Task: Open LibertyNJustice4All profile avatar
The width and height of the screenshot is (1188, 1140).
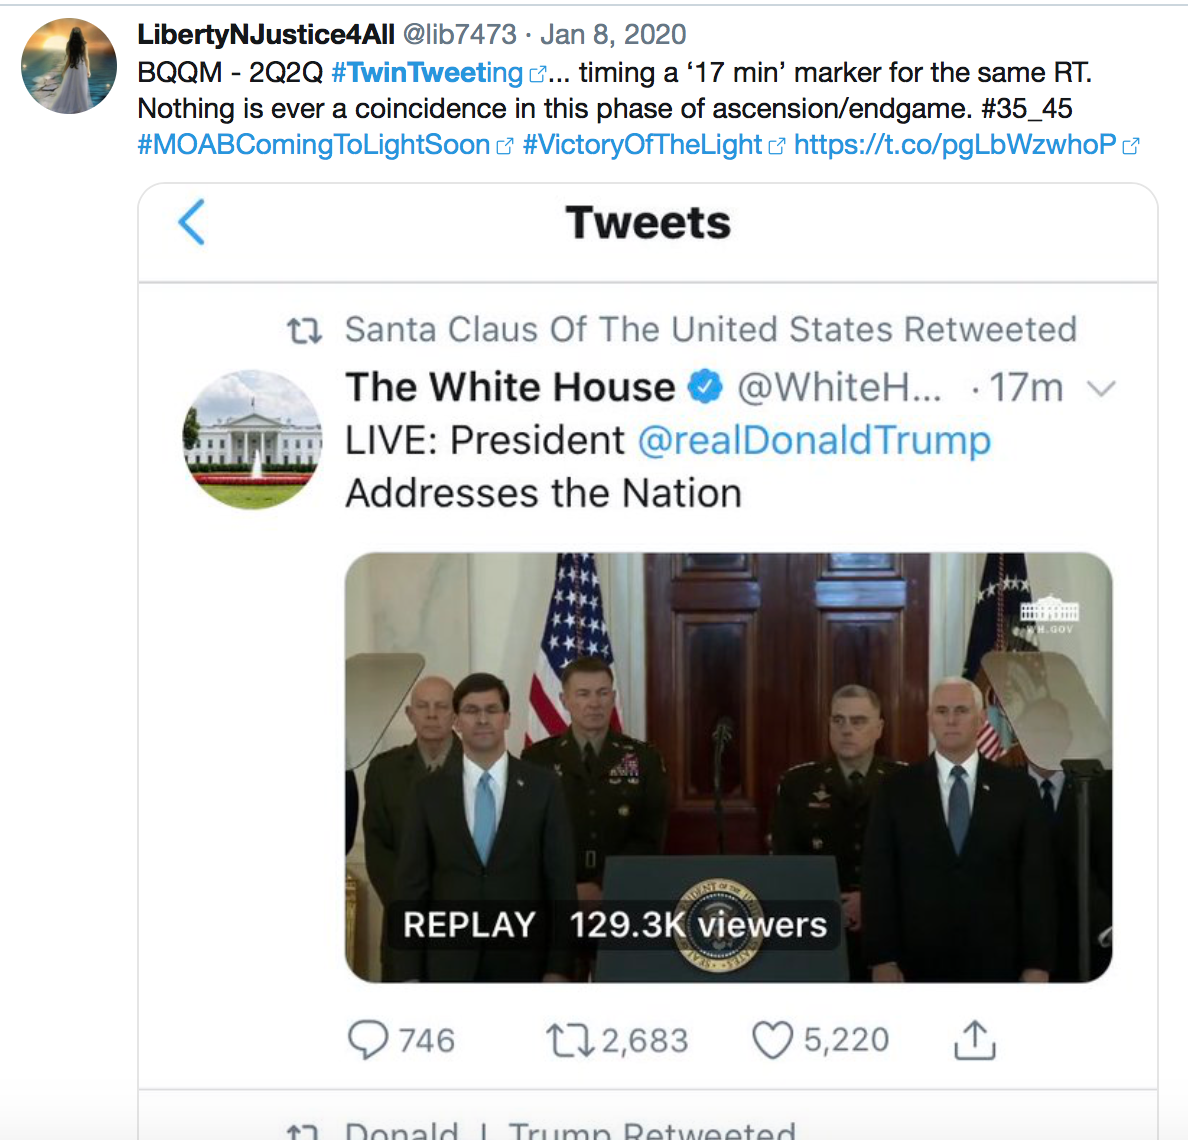Action: (x=69, y=66)
